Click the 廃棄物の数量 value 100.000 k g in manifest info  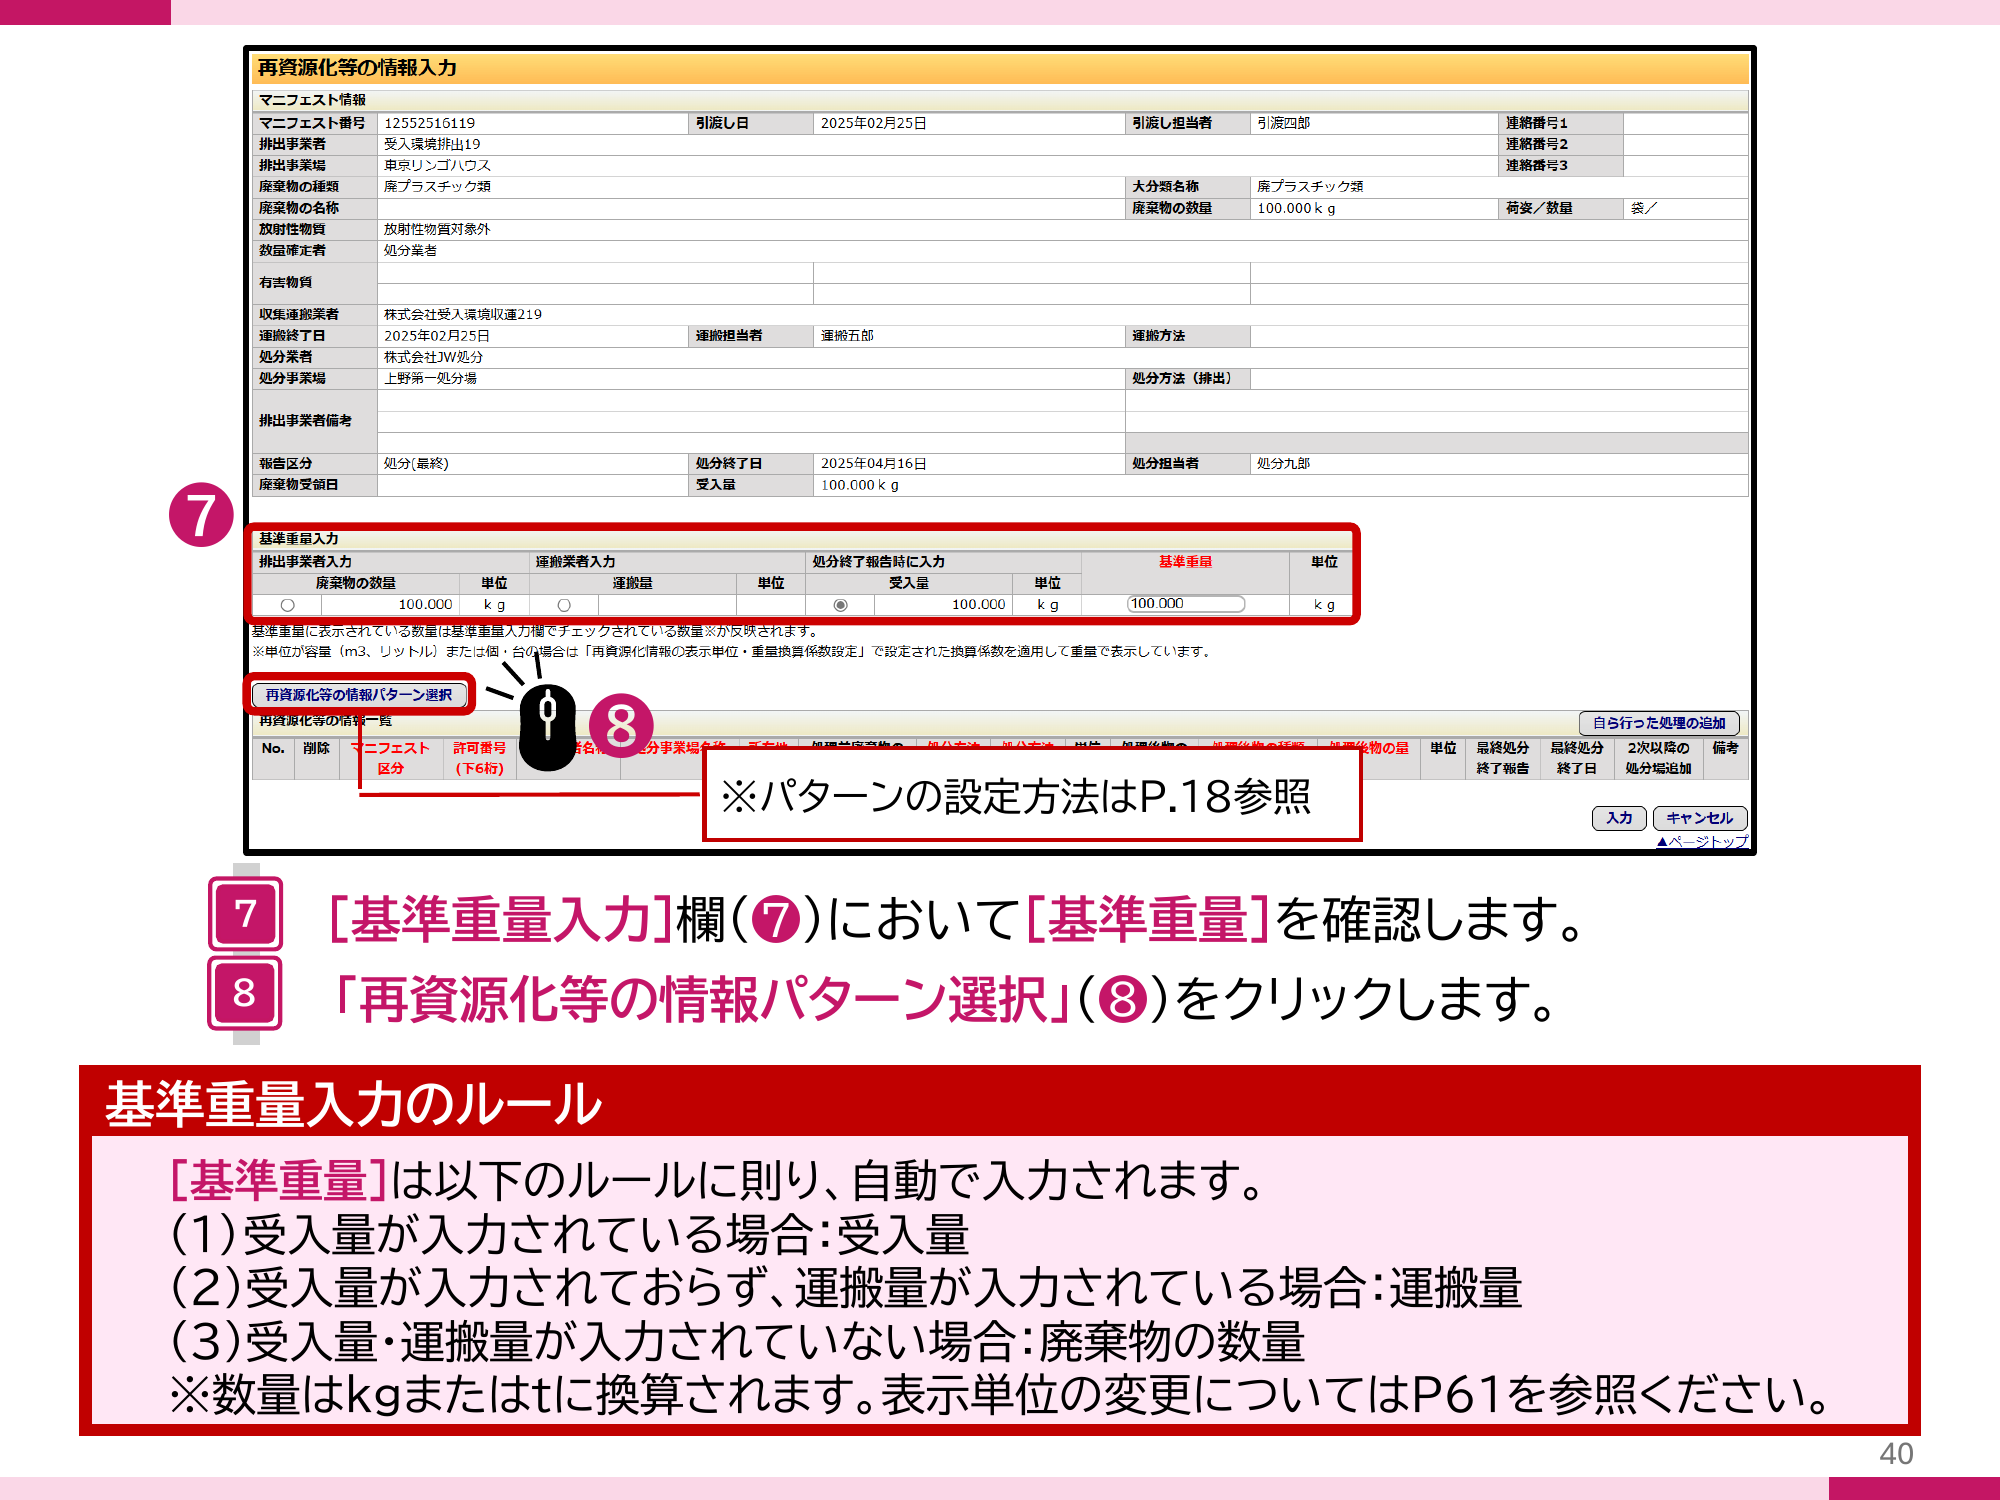tap(1296, 208)
